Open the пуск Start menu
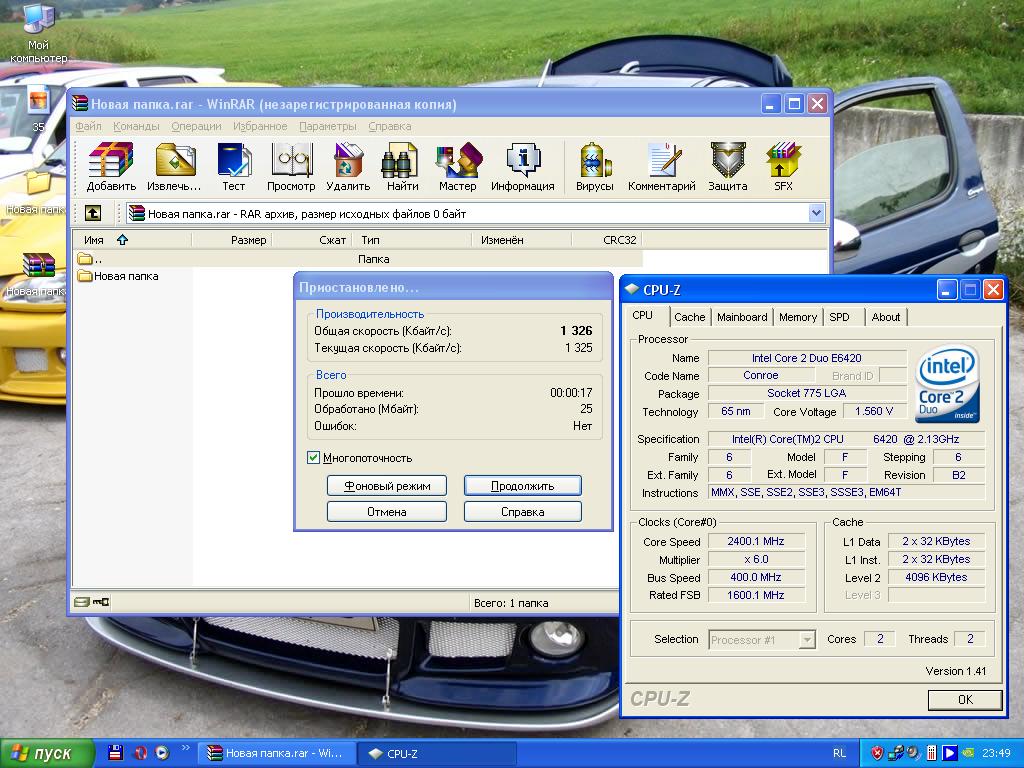This screenshot has width=1024, height=768. coord(46,753)
